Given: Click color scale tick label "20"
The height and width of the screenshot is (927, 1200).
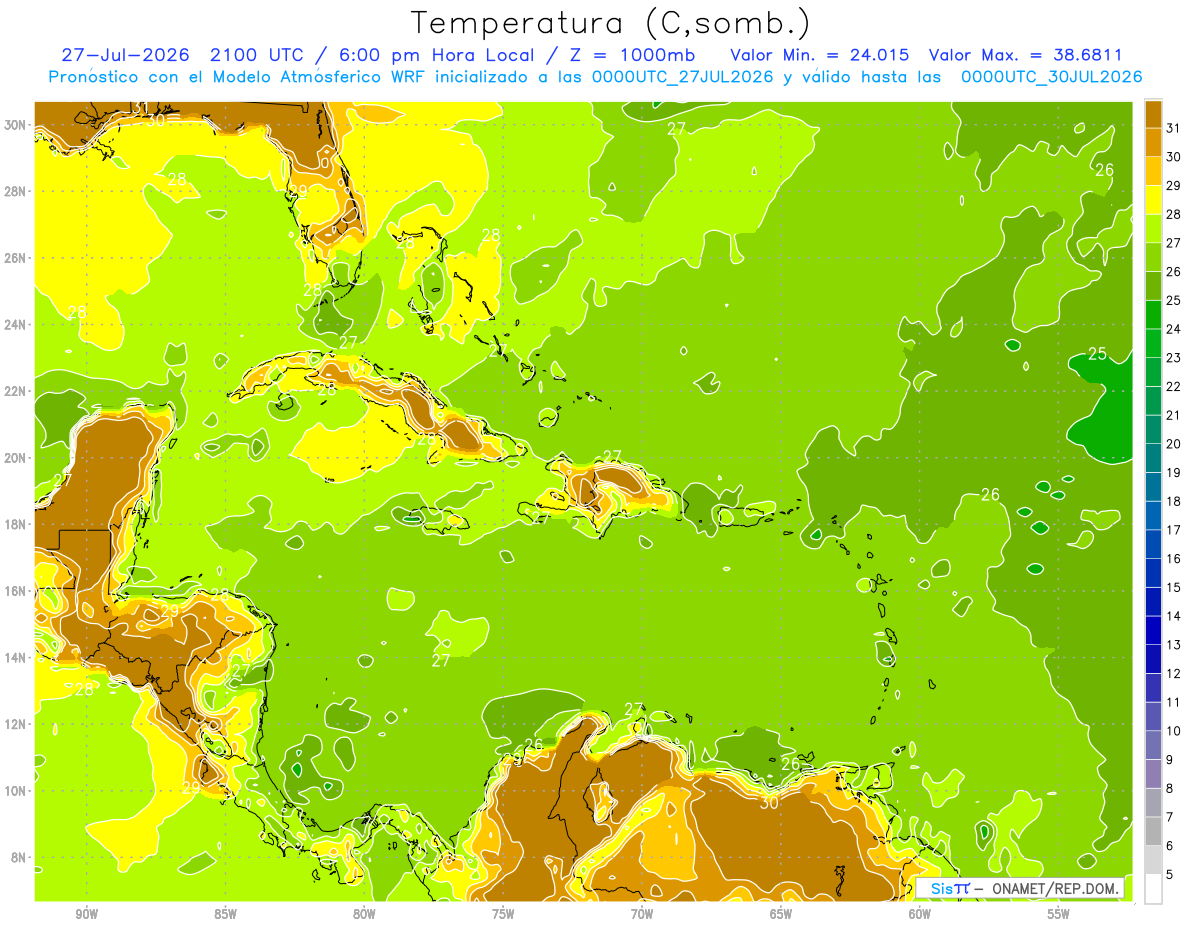Looking at the screenshot, I should (x=1174, y=444).
